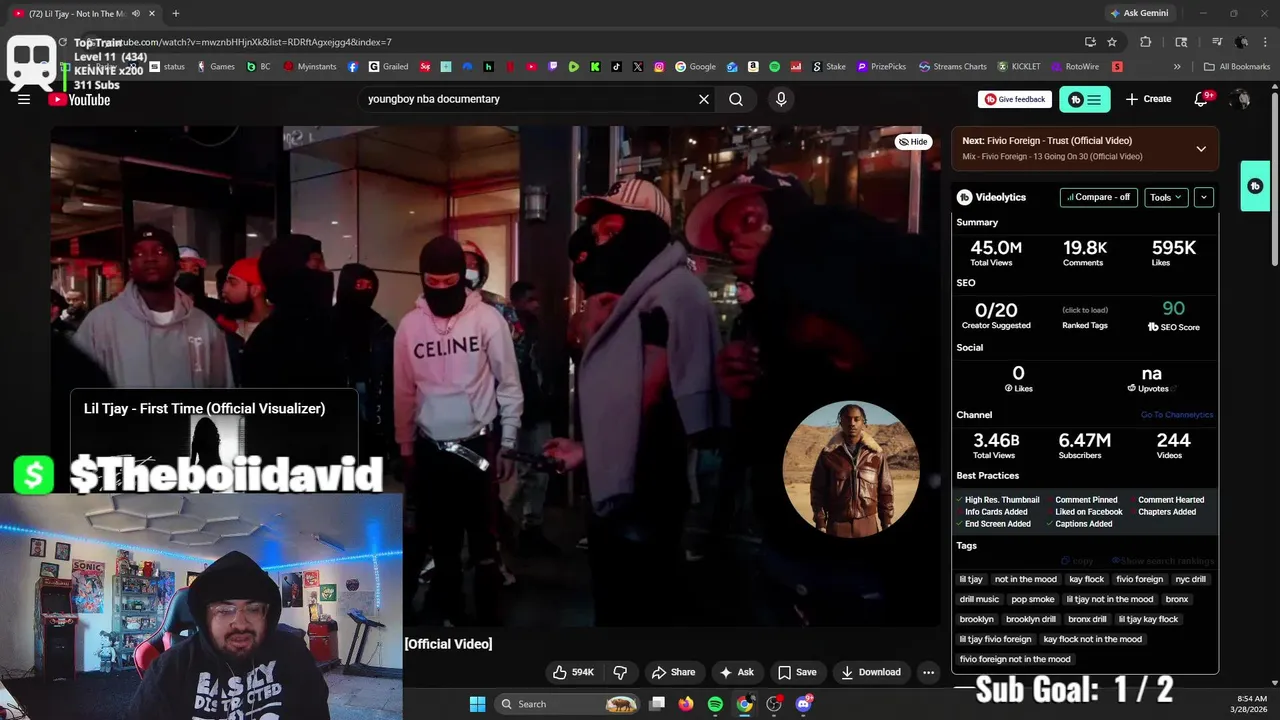Open Lil Tjay First Time visualizer card

[x=214, y=440]
